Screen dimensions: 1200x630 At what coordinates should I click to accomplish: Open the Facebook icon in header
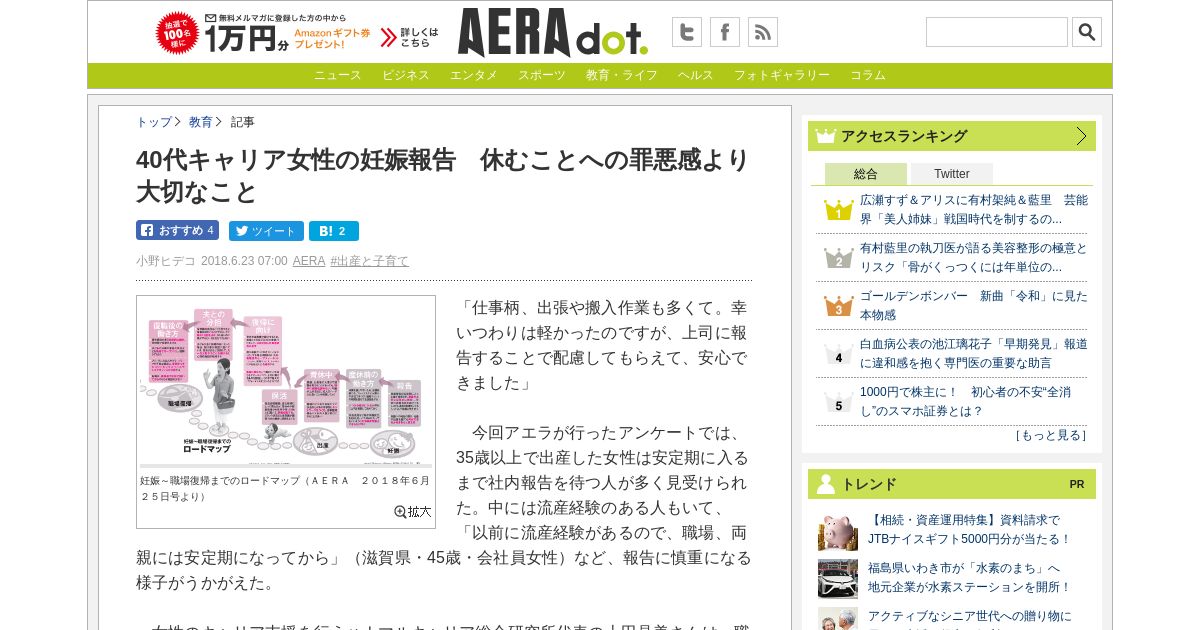(x=725, y=32)
